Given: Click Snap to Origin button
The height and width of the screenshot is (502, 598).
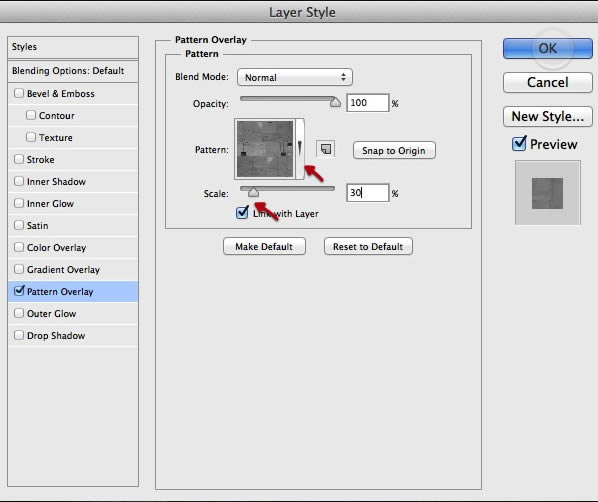Looking at the screenshot, I should point(394,150).
